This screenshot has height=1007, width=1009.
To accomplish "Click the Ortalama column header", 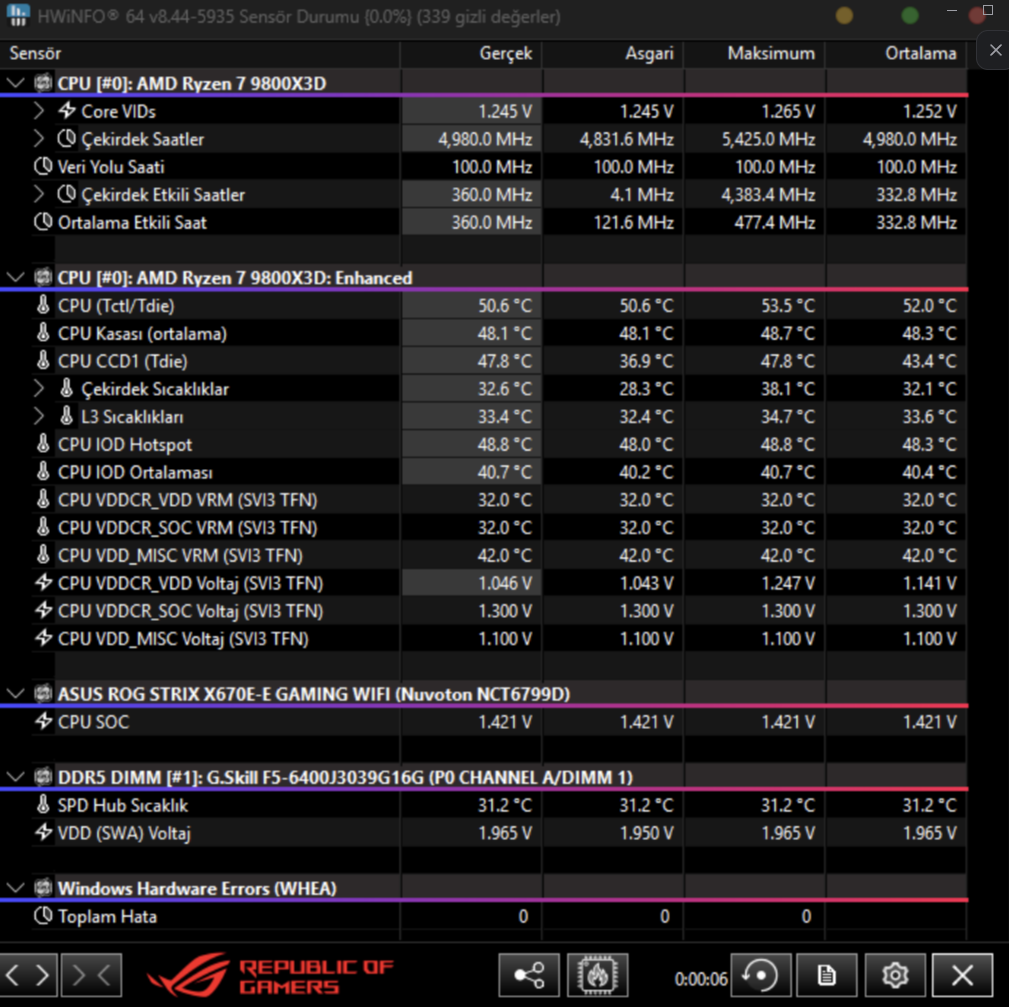I will coord(896,53).
